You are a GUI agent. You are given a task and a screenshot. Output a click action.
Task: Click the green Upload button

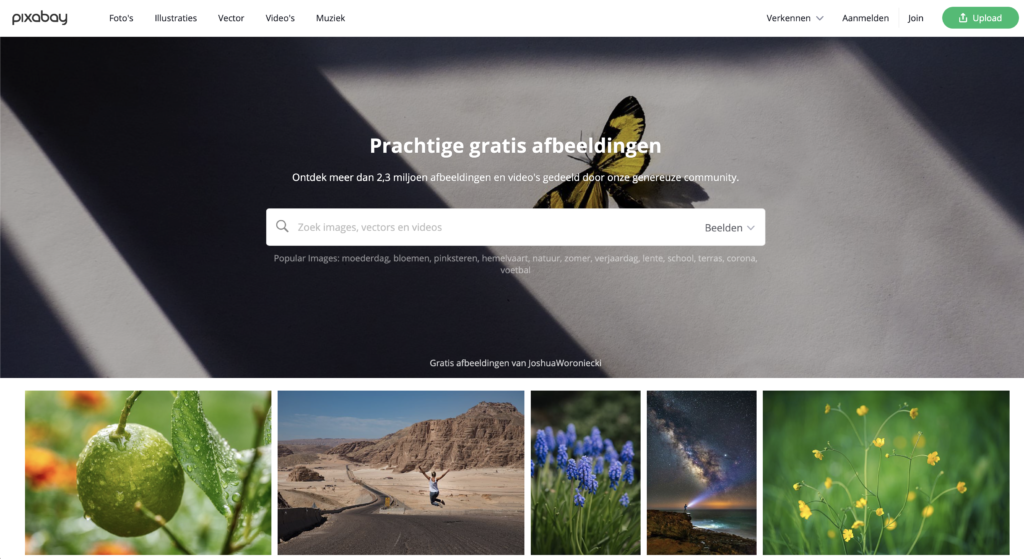tap(980, 18)
